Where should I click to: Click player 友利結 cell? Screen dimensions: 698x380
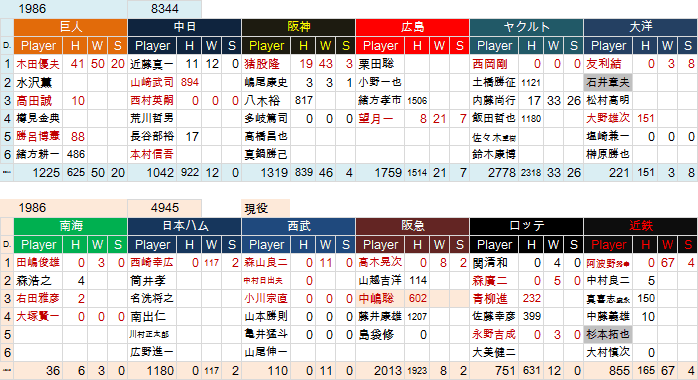[608, 64]
